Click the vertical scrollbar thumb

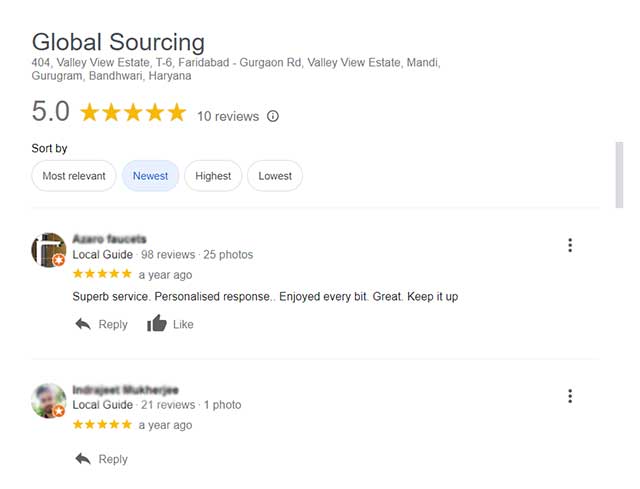pos(619,174)
